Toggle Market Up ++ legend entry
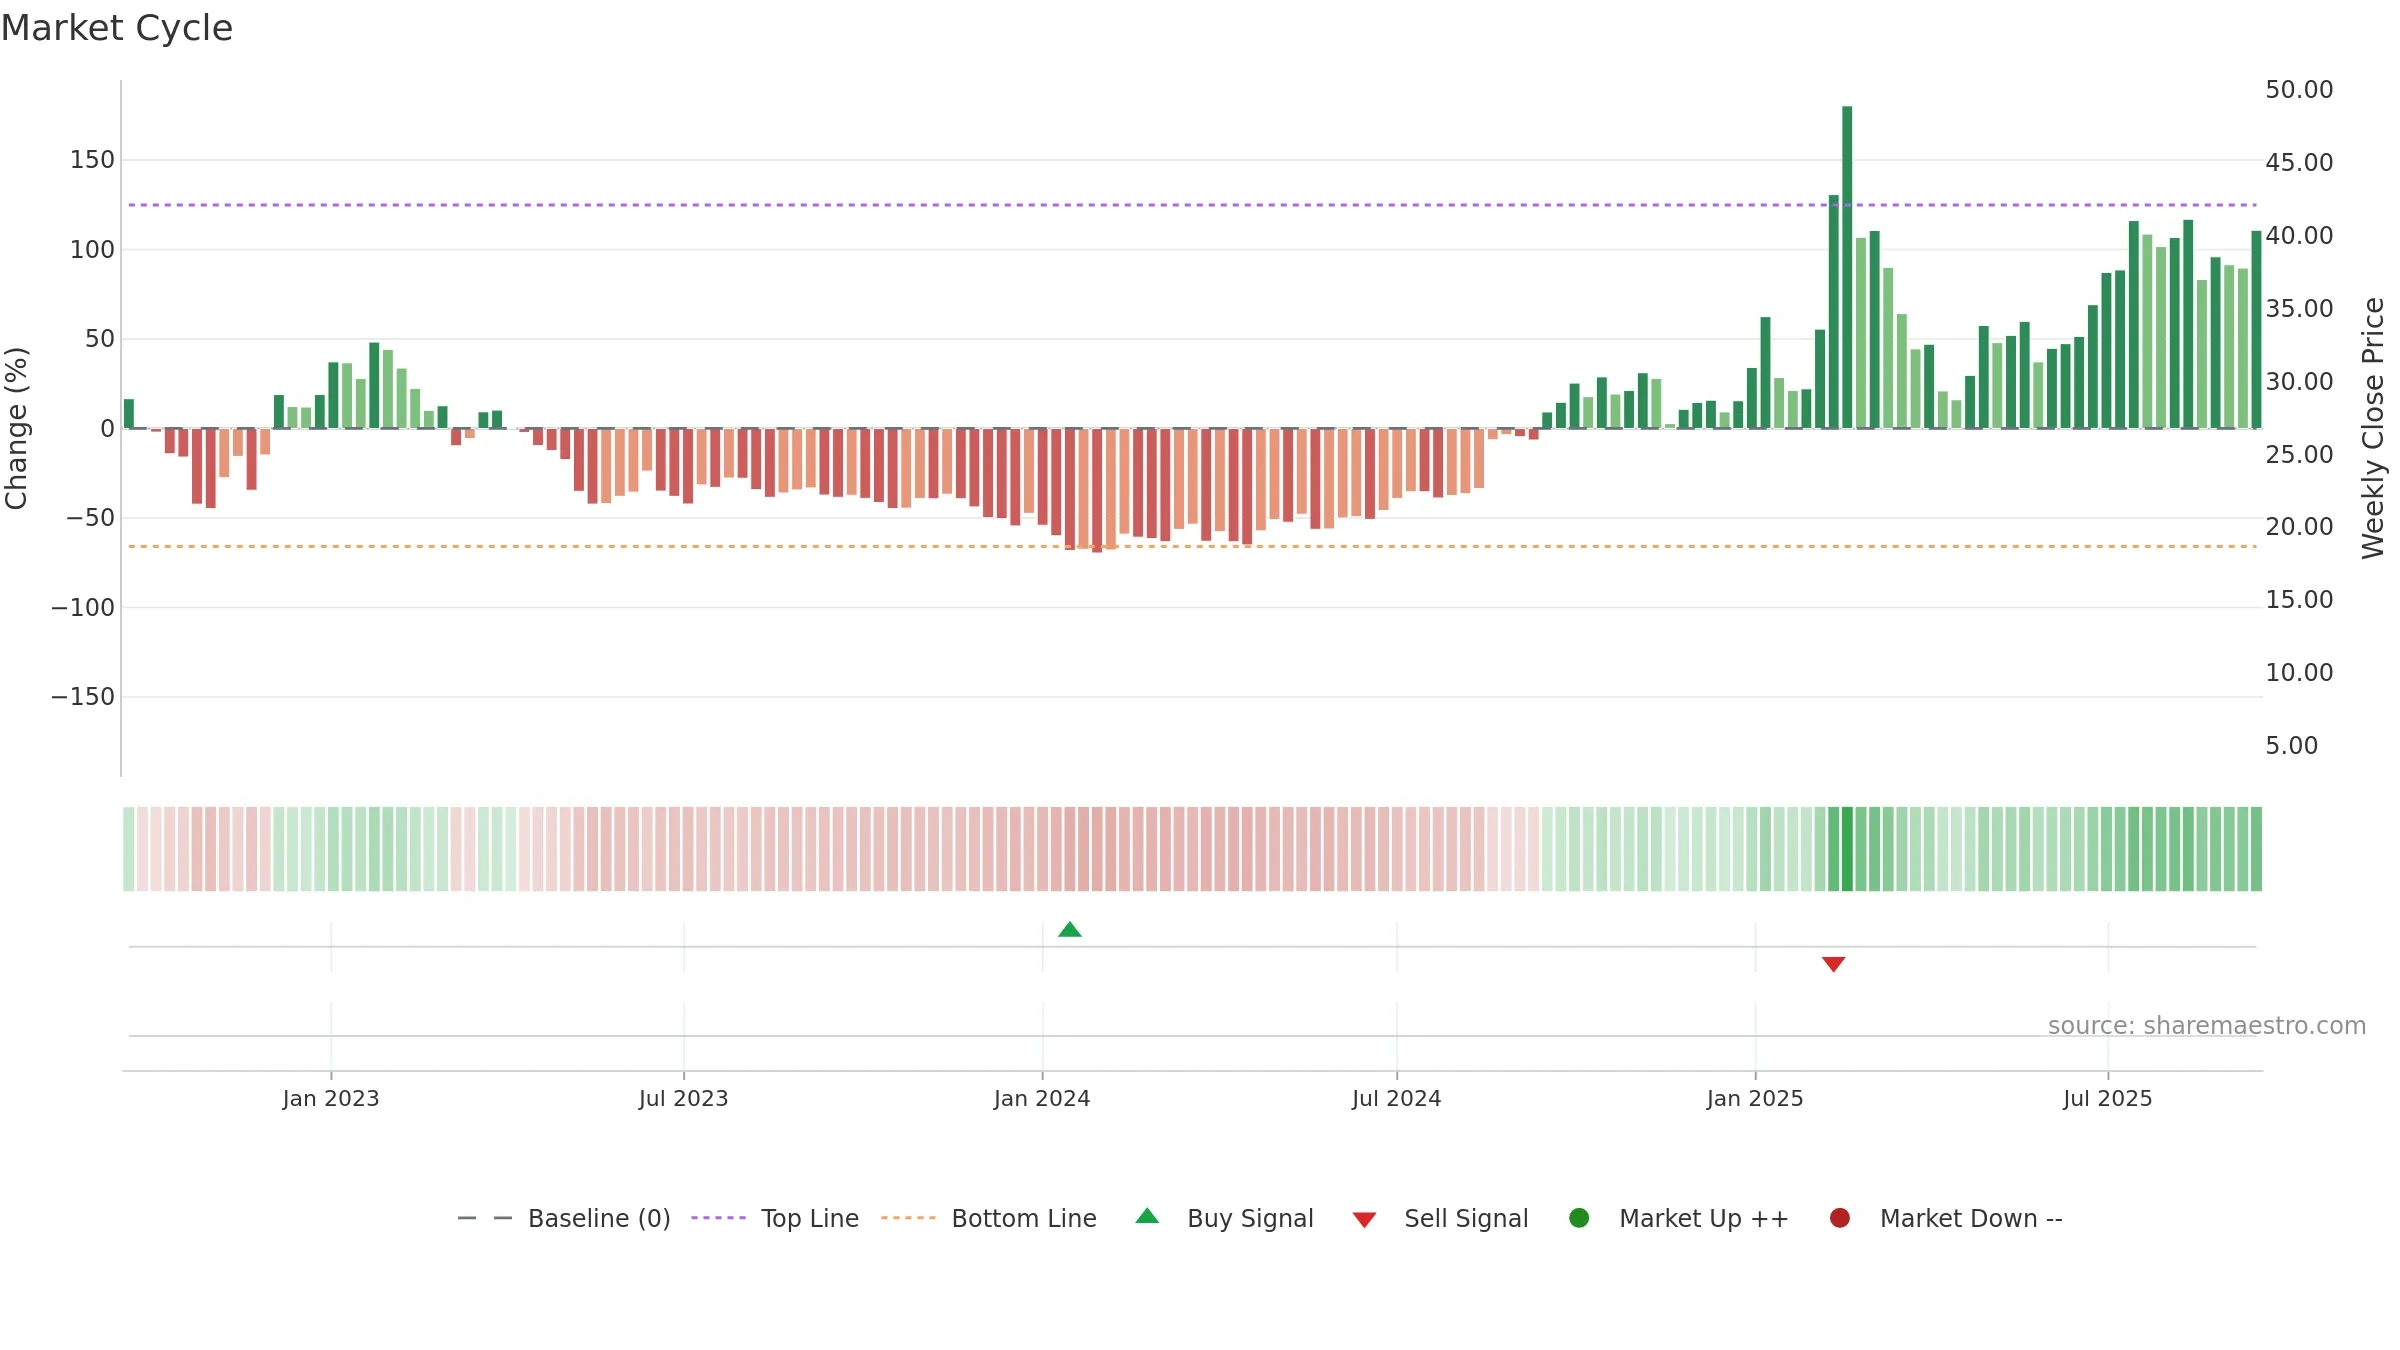Viewport: 2400px width, 1350px height. tap(1679, 1218)
